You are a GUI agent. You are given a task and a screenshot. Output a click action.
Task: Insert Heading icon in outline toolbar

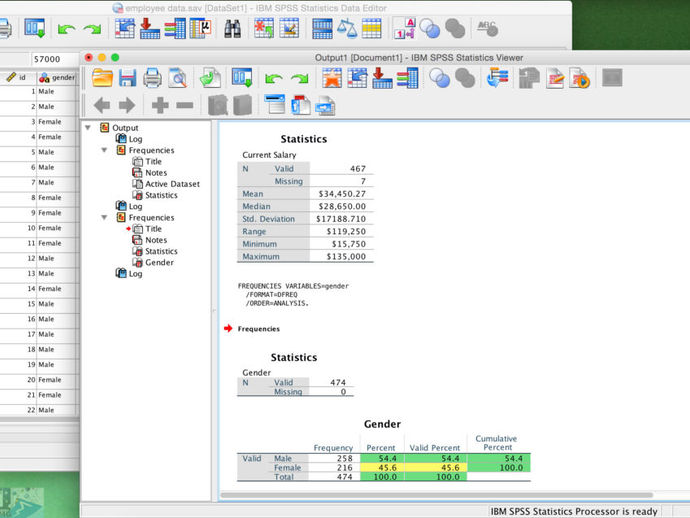coord(275,105)
